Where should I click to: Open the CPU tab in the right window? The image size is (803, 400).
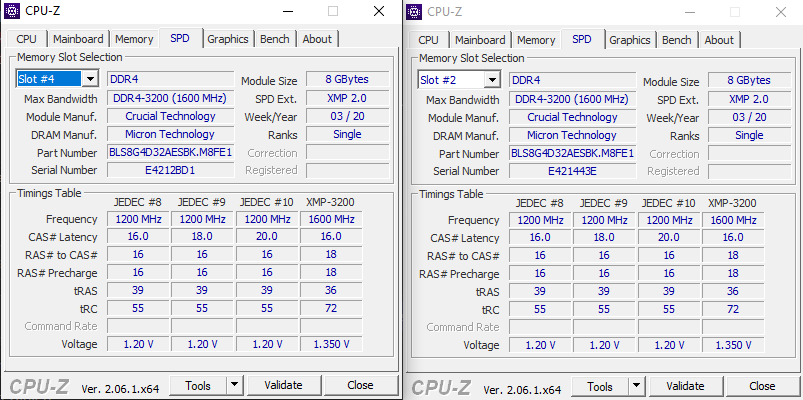429,40
